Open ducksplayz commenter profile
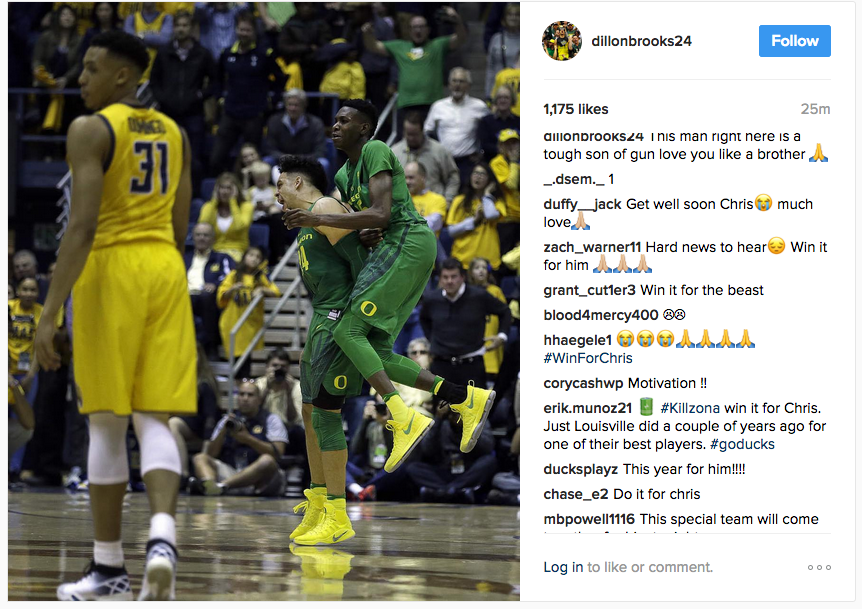 (x=581, y=469)
